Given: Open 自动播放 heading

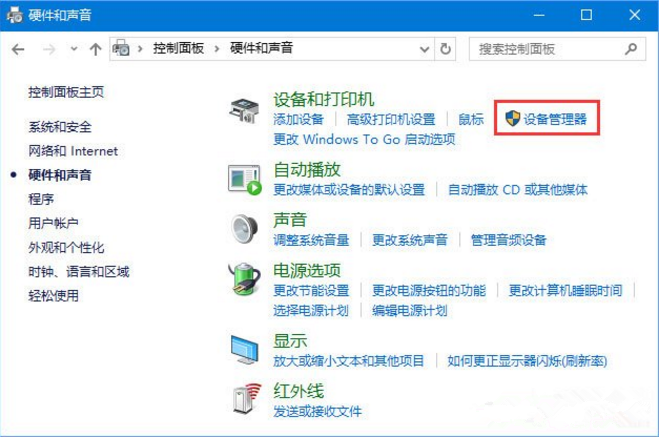Looking at the screenshot, I should click(x=307, y=170).
